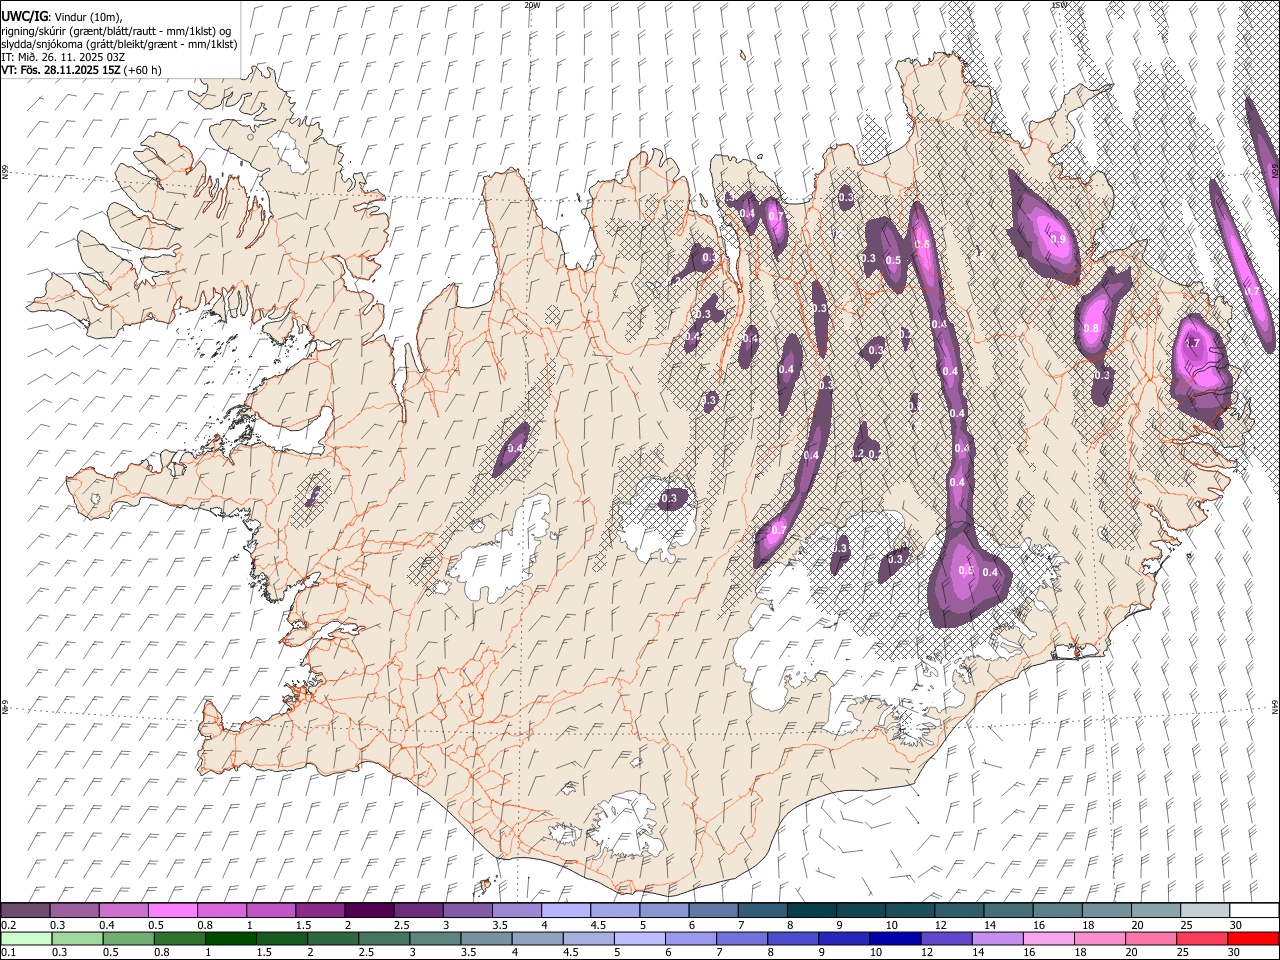Pick the light pink swatch labeled 16, lower legend

pos(1049,938)
